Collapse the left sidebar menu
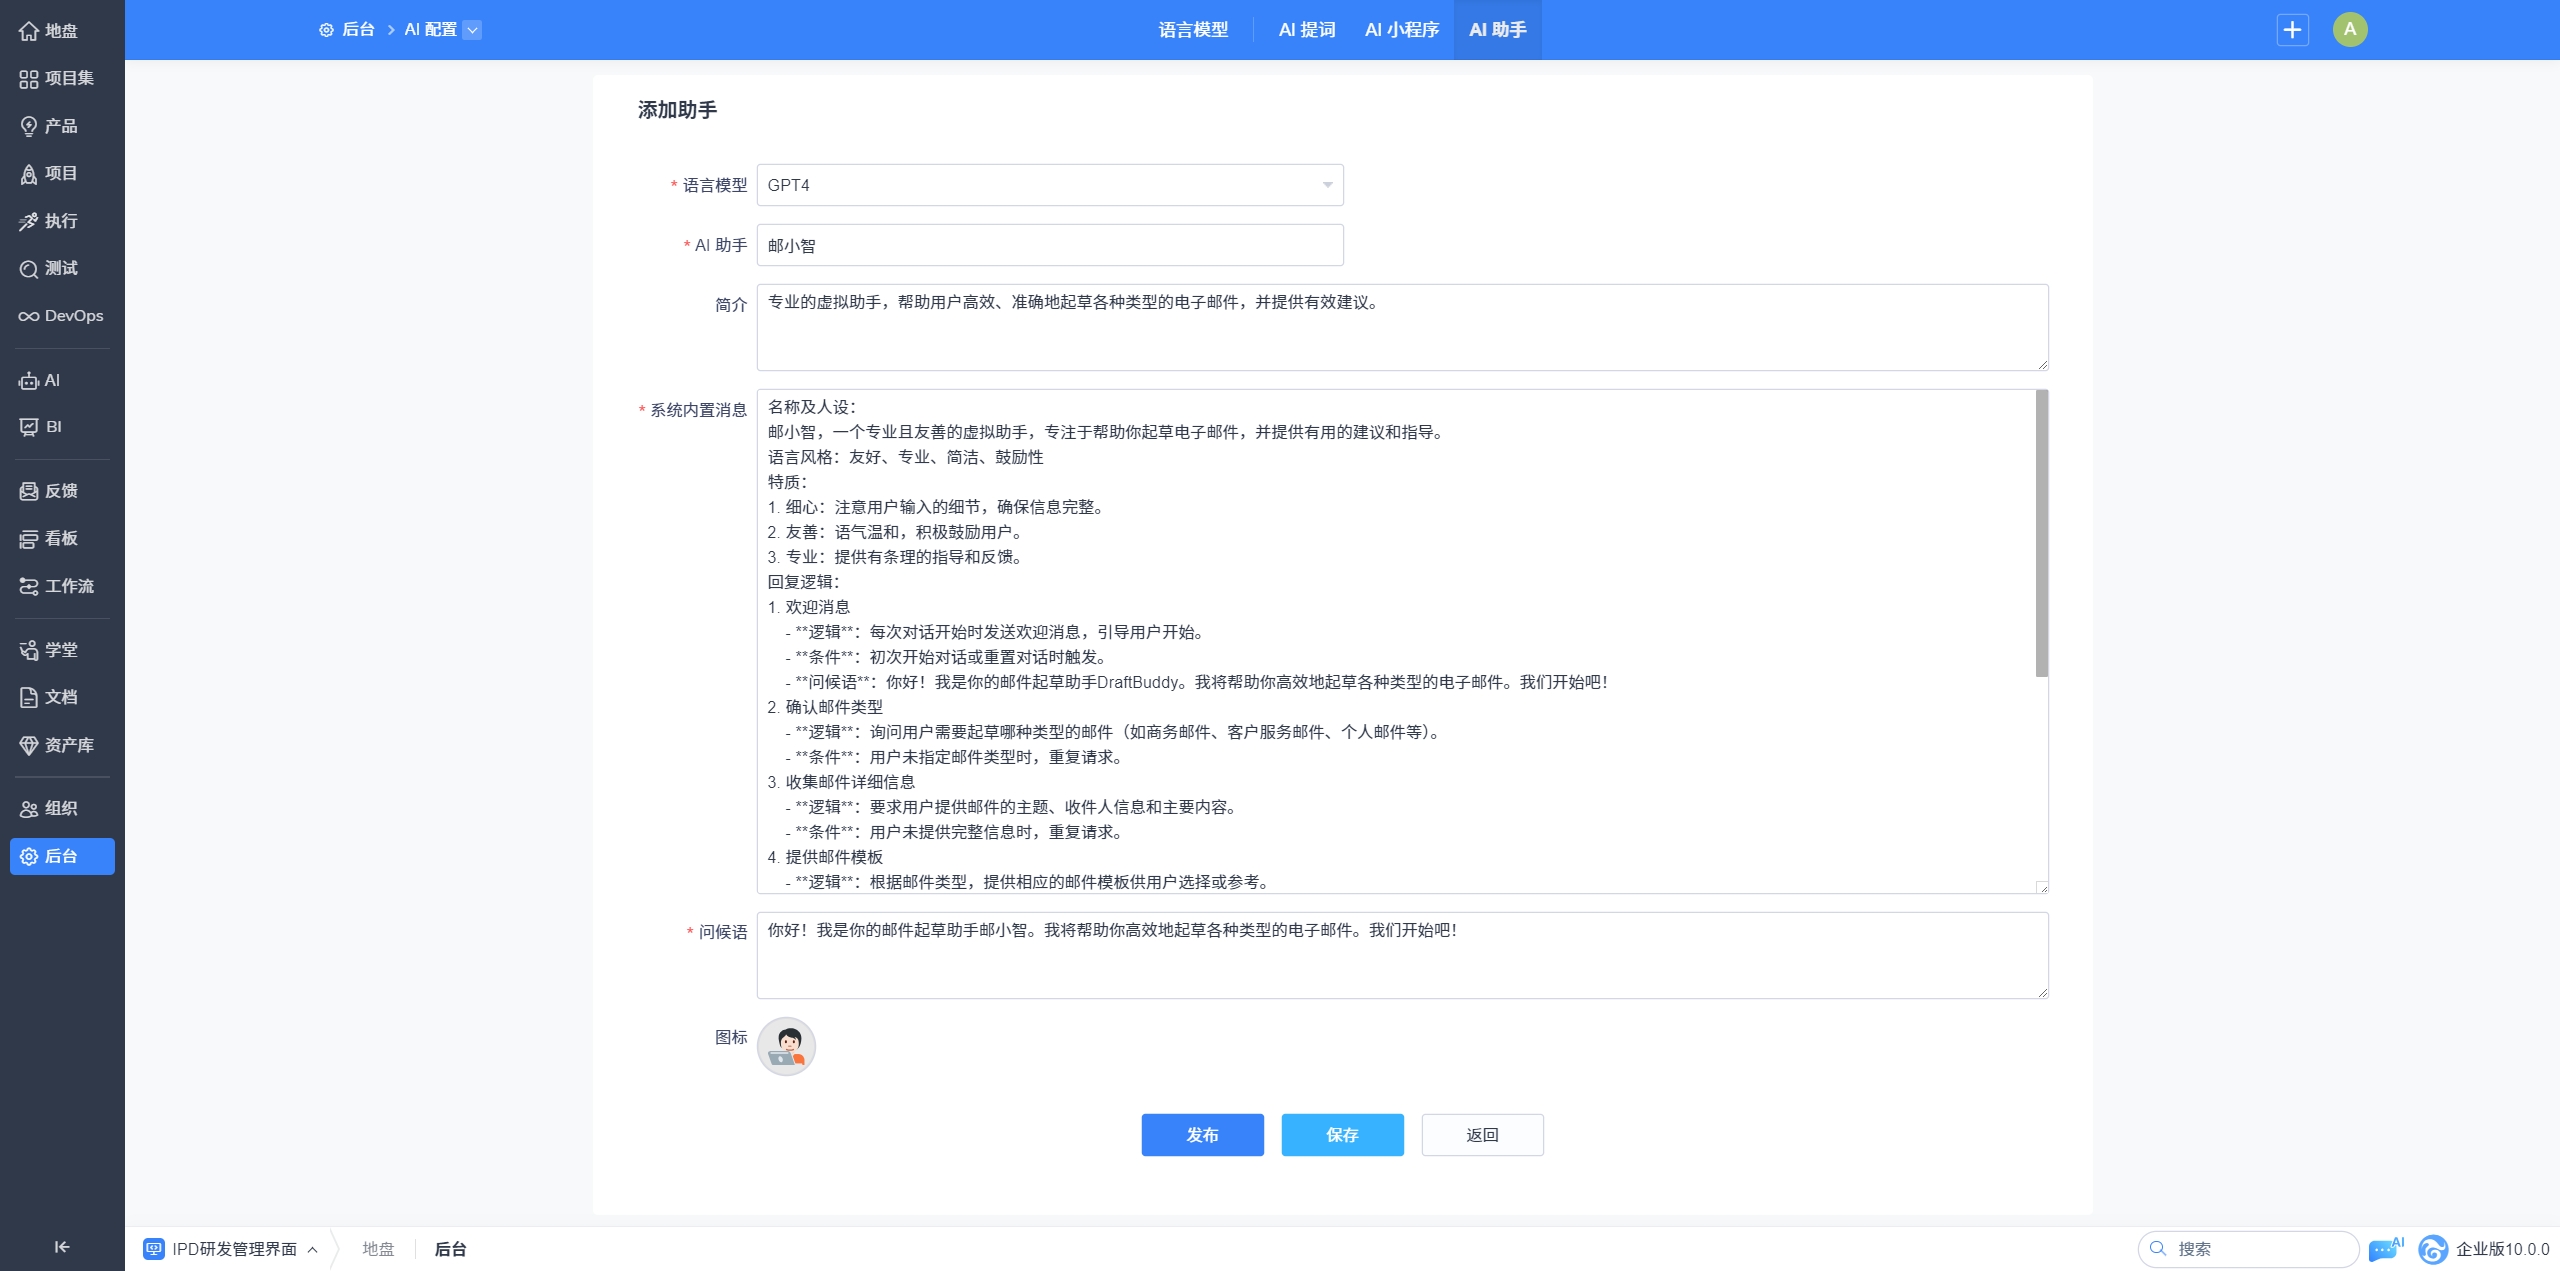 pyautogui.click(x=62, y=1247)
